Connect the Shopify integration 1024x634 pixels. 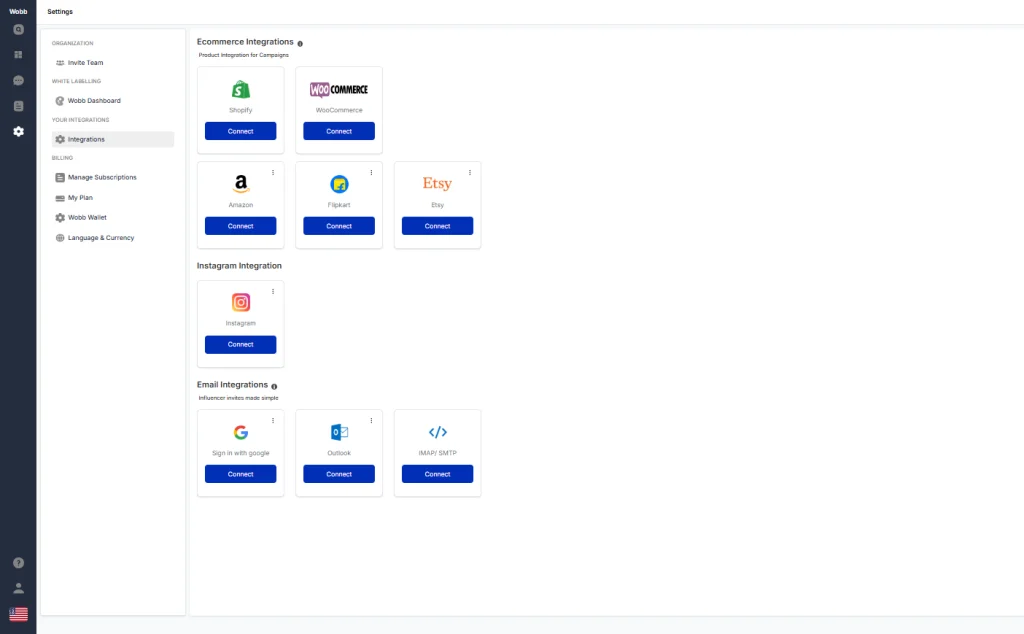point(240,131)
